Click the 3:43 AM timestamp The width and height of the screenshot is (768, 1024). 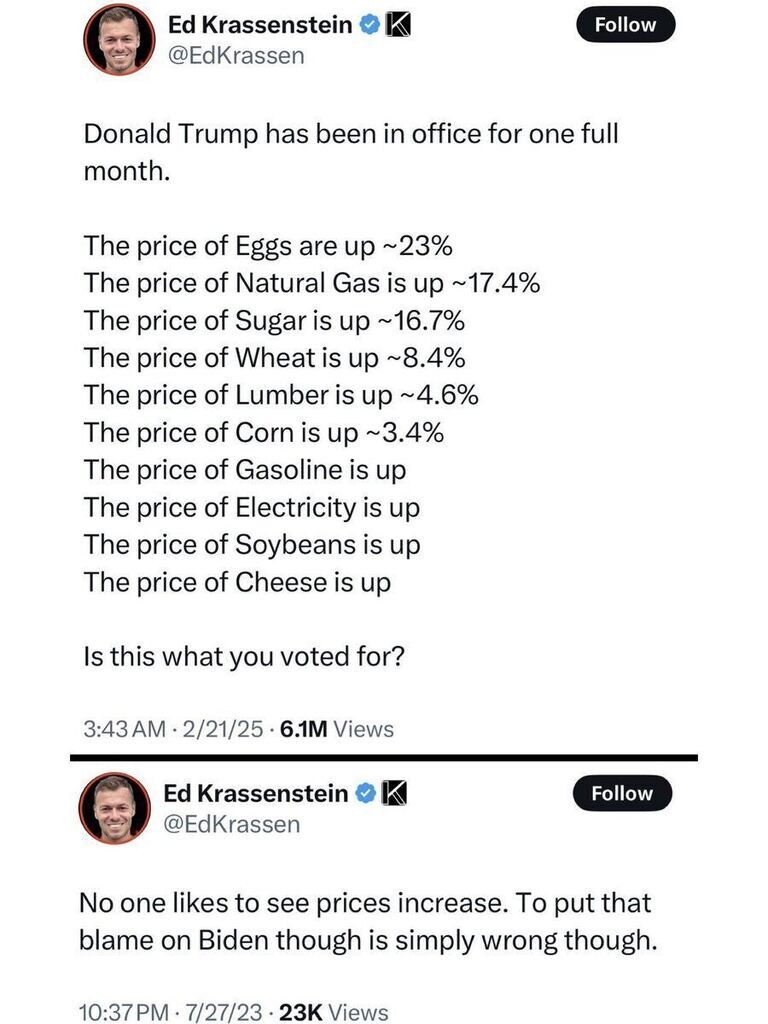click(x=125, y=729)
